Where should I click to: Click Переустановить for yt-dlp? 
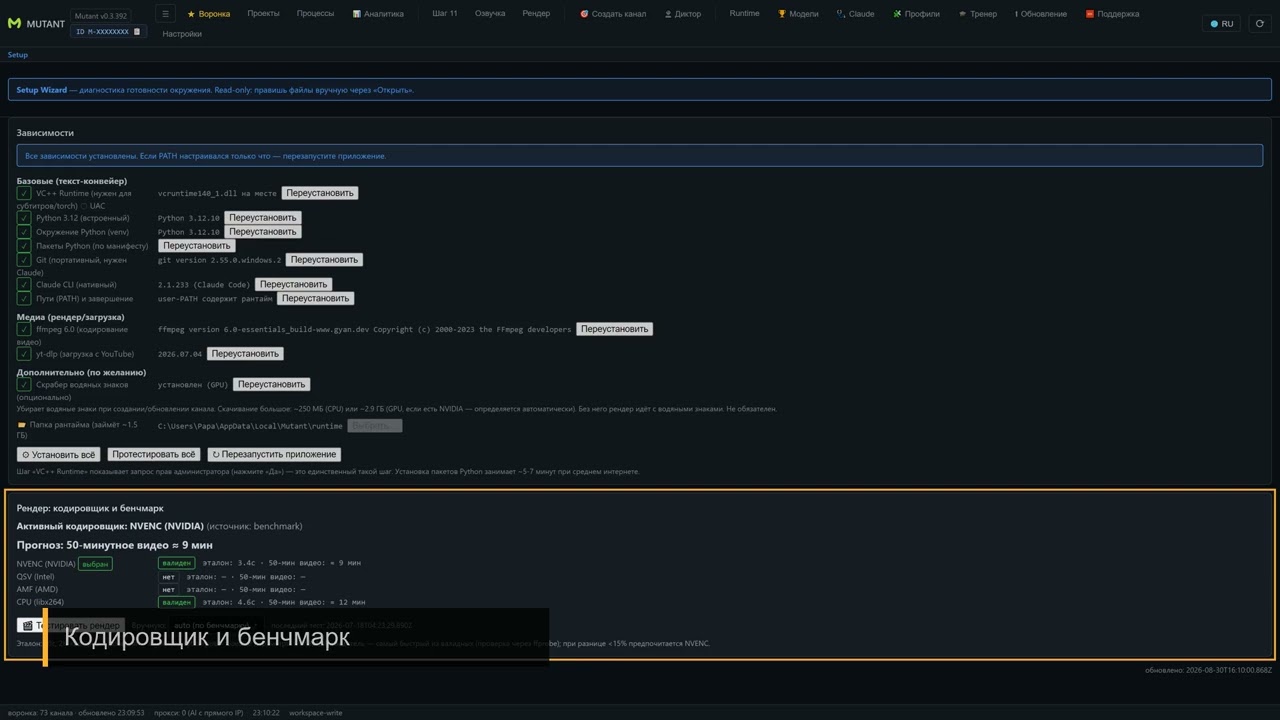tap(245, 354)
